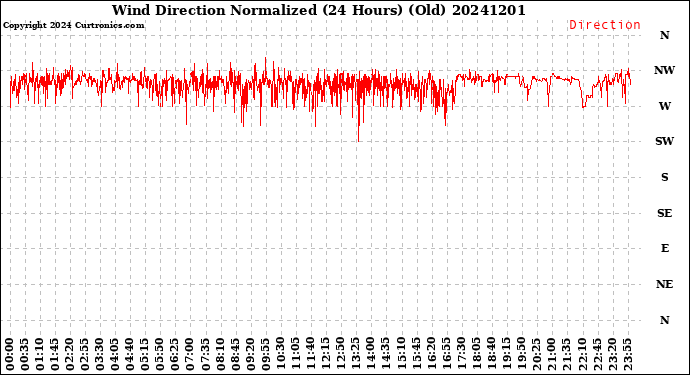The image size is (690, 375).
Task: Select the 'SE' y-axis label
Action: [664, 213]
